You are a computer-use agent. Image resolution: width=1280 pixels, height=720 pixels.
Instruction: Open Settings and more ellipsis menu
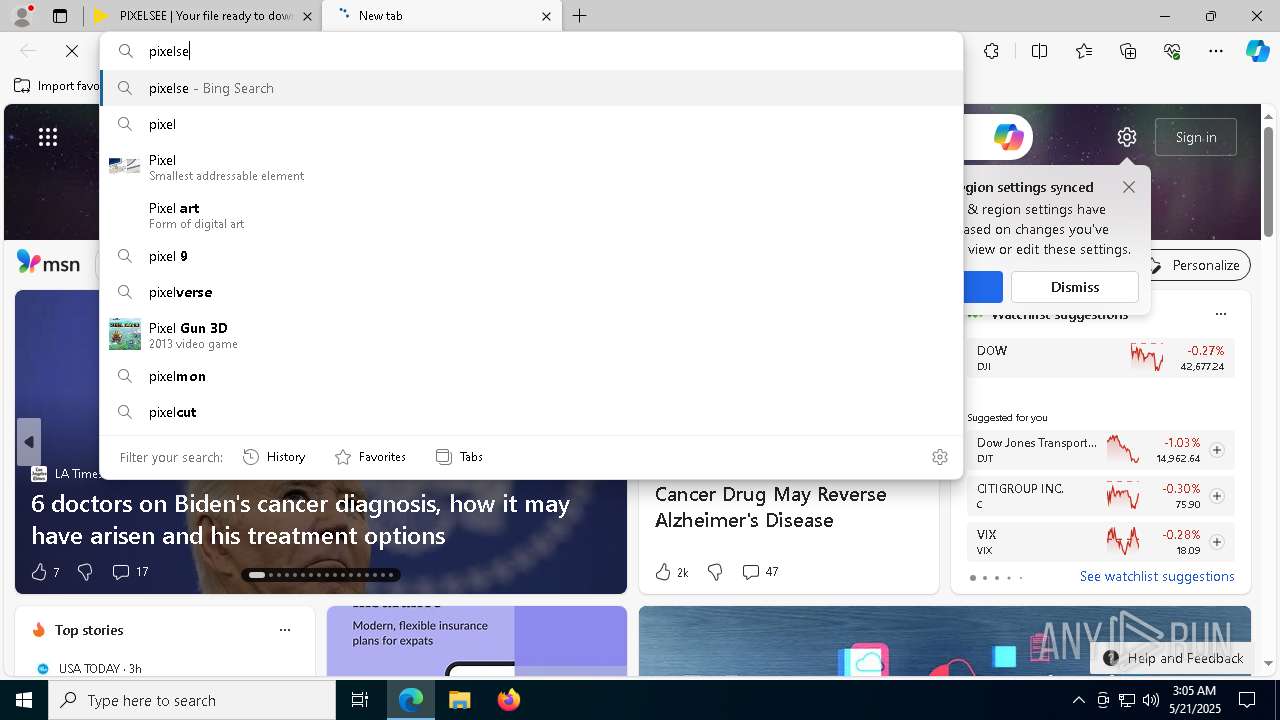click(x=1216, y=51)
